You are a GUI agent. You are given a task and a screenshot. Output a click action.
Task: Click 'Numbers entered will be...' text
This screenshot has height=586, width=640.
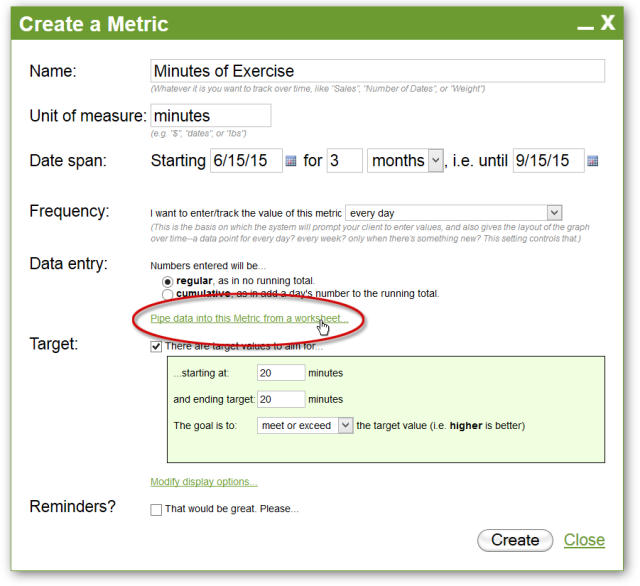click(208, 266)
